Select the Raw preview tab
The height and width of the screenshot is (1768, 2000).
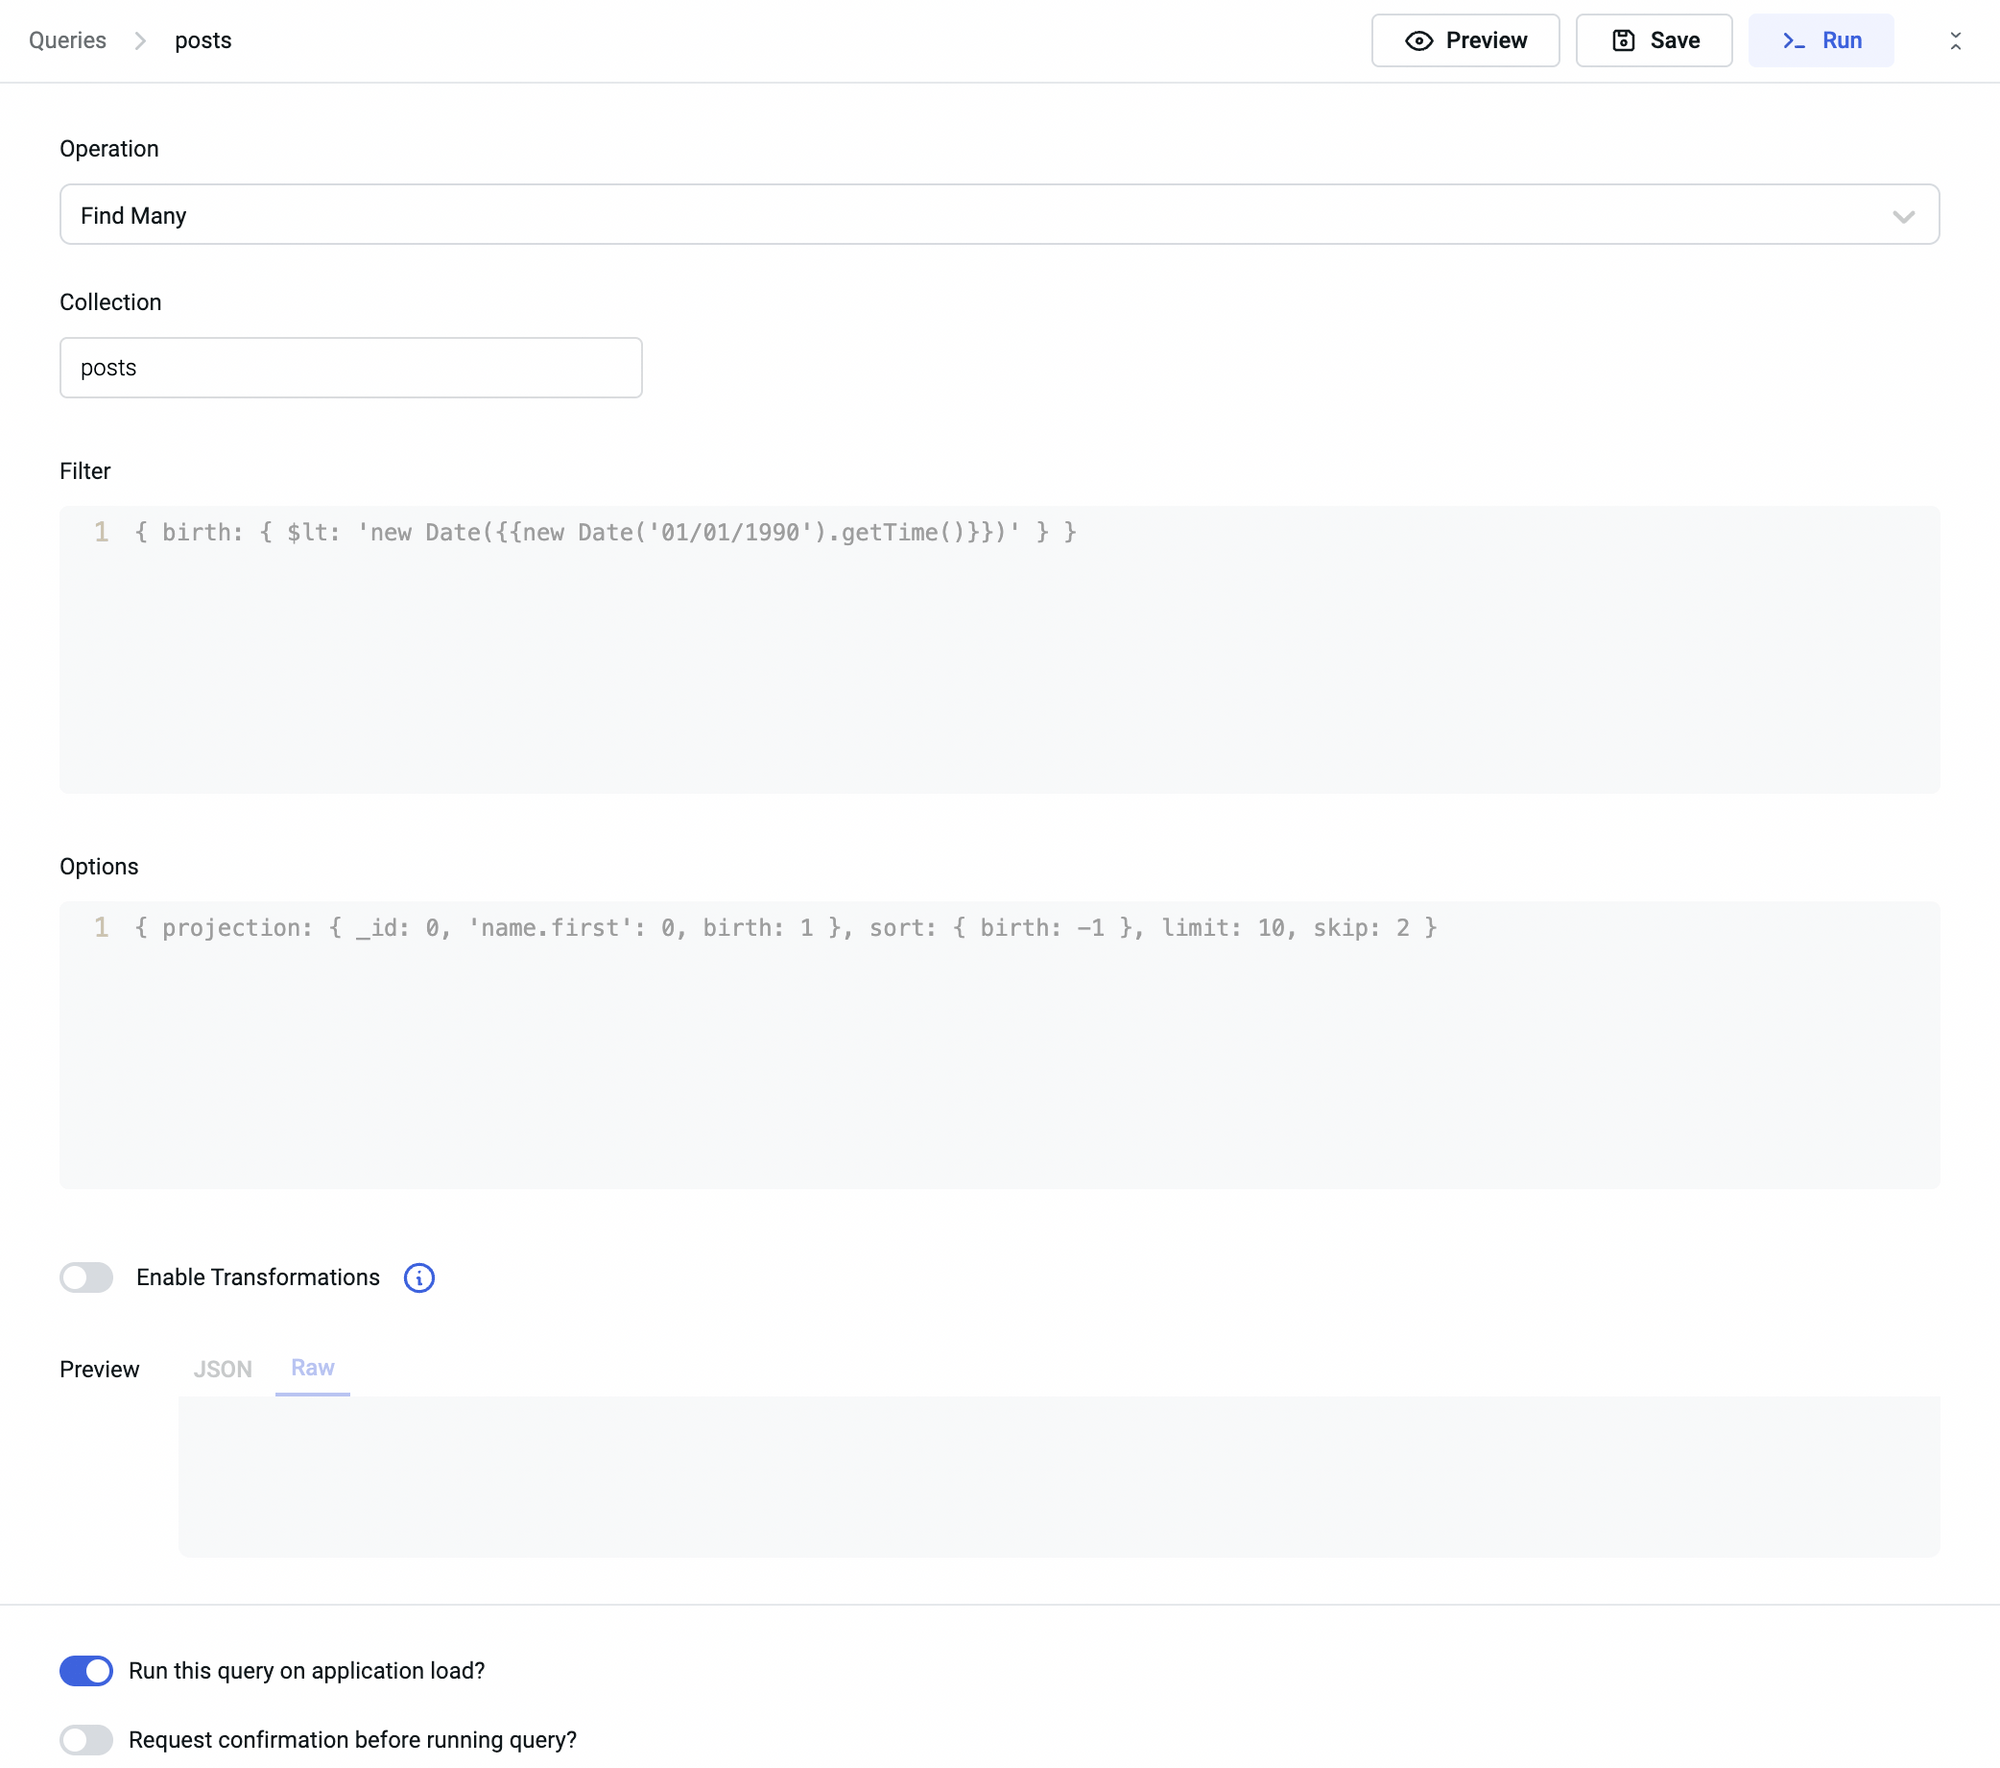[312, 1368]
